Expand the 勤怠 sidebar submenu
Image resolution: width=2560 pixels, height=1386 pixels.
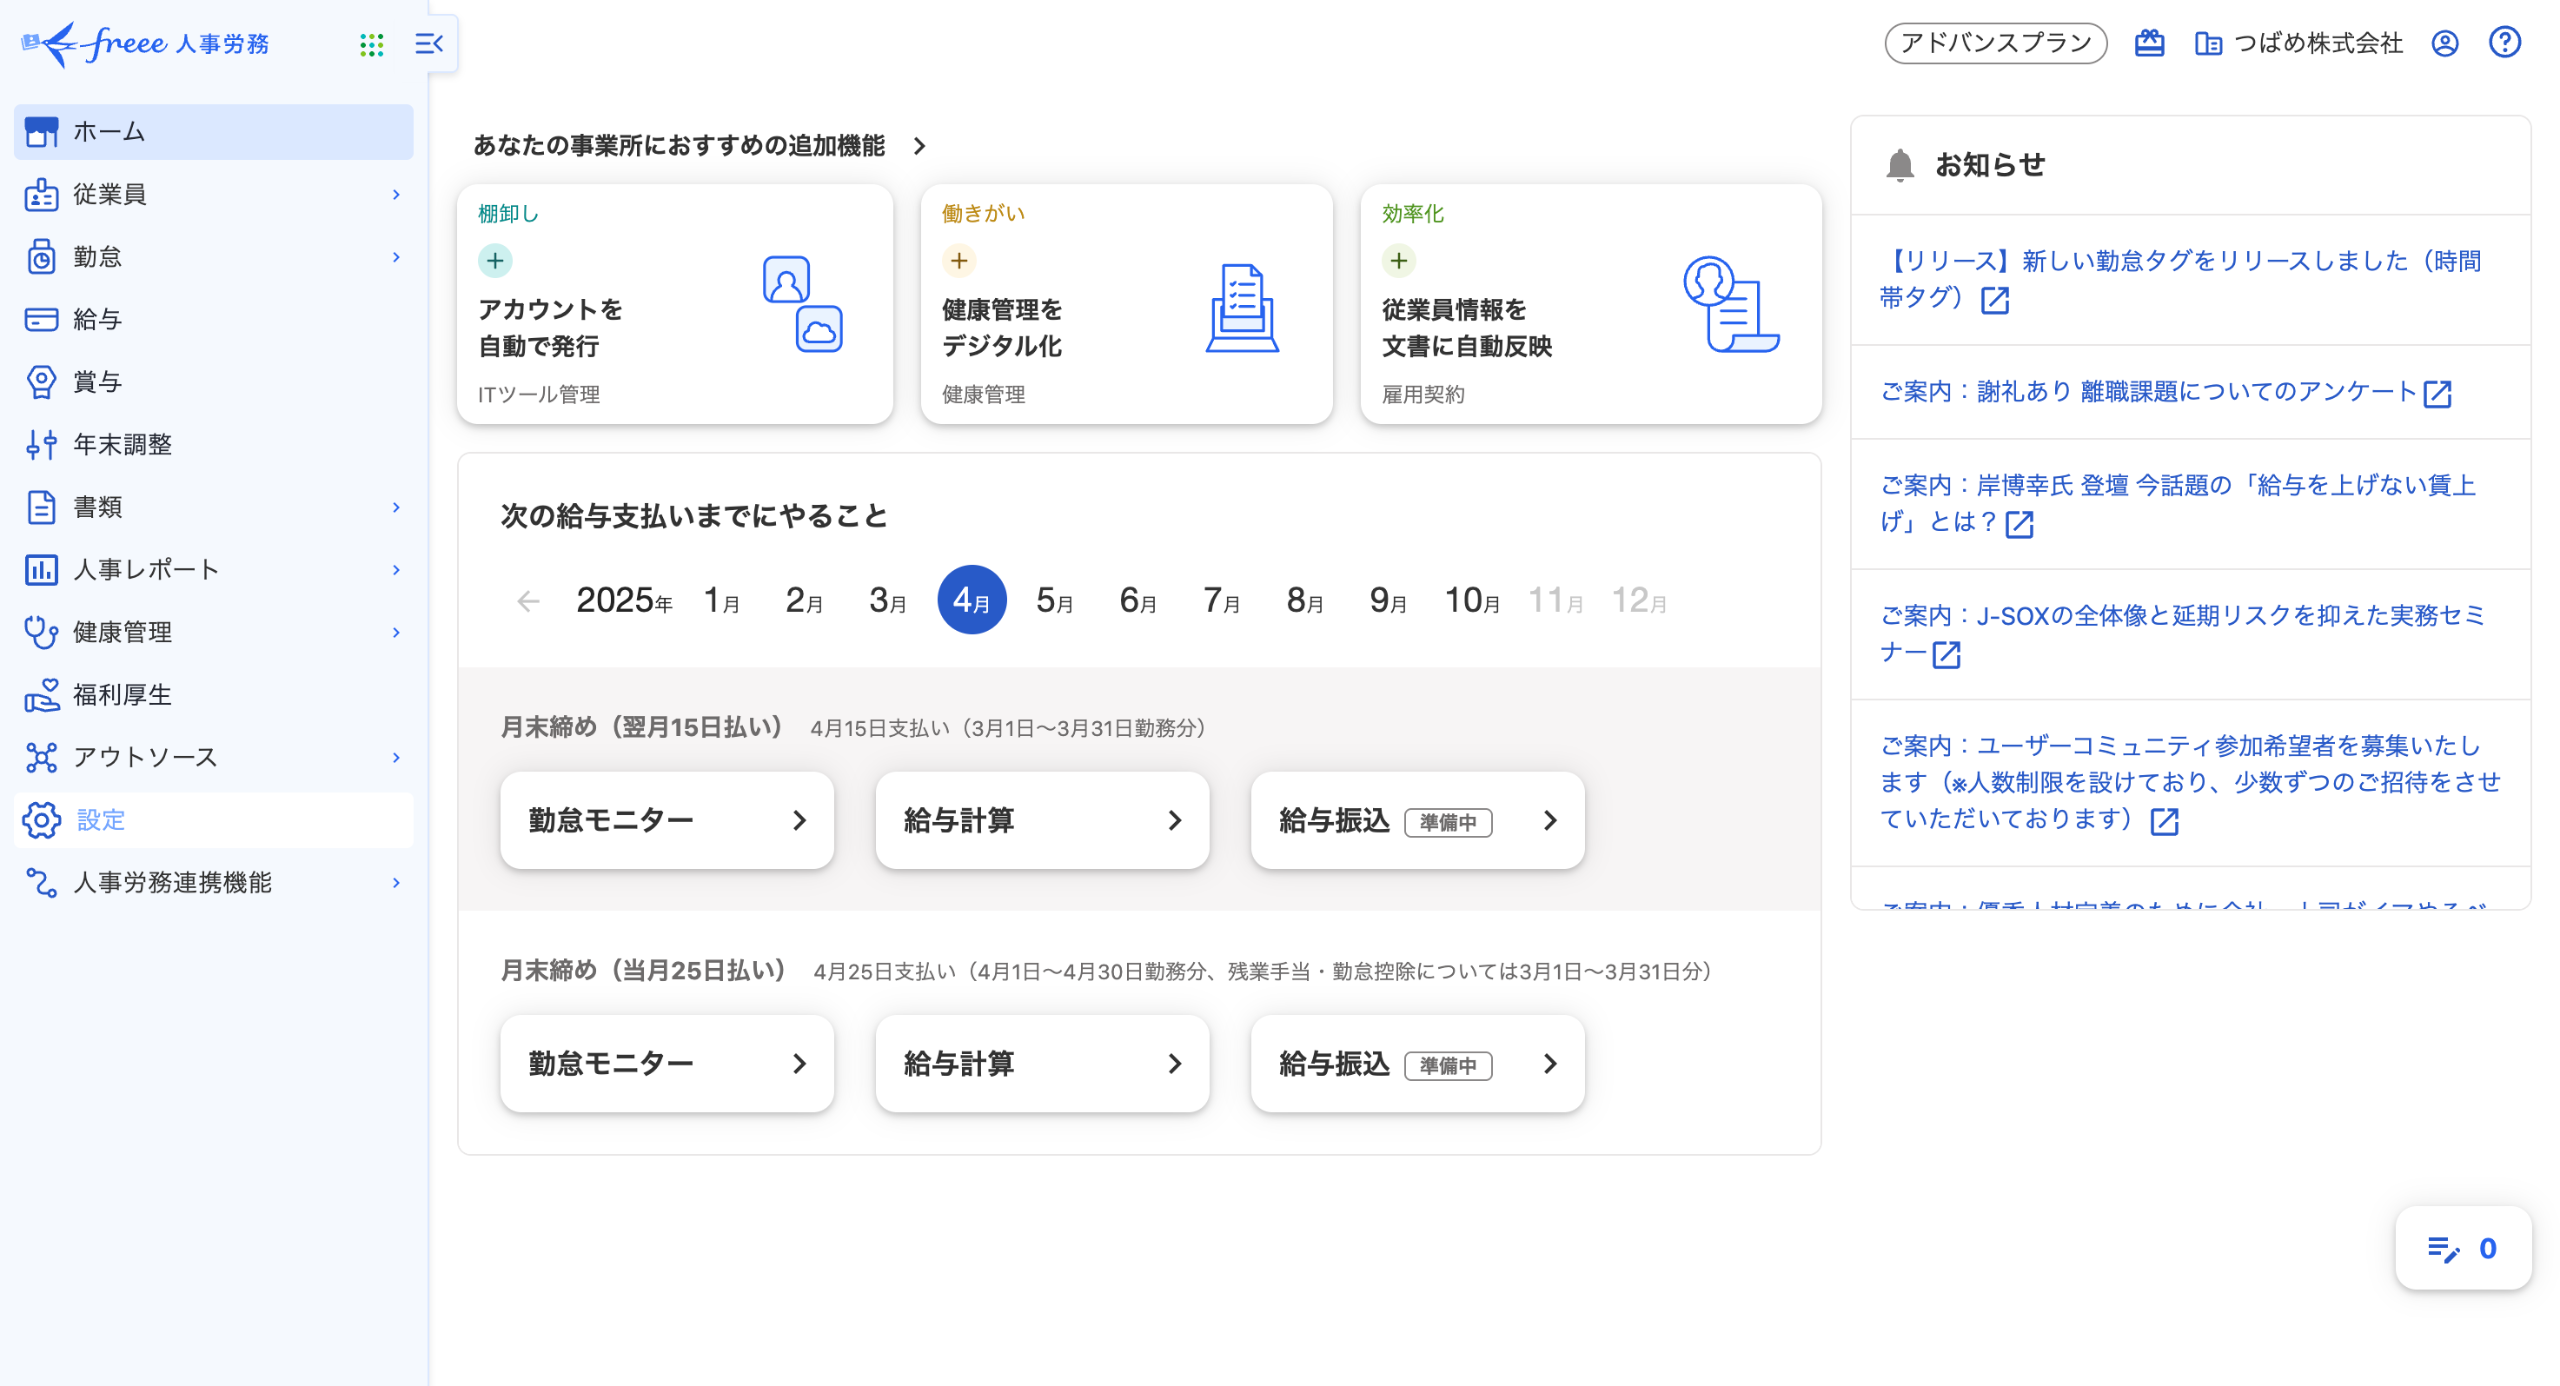[396, 257]
